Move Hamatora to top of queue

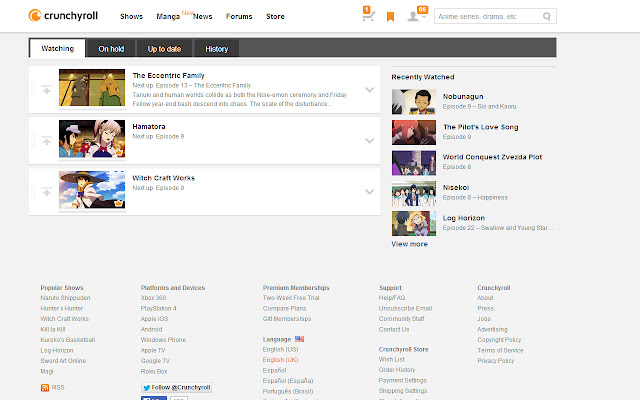pyautogui.click(x=47, y=140)
